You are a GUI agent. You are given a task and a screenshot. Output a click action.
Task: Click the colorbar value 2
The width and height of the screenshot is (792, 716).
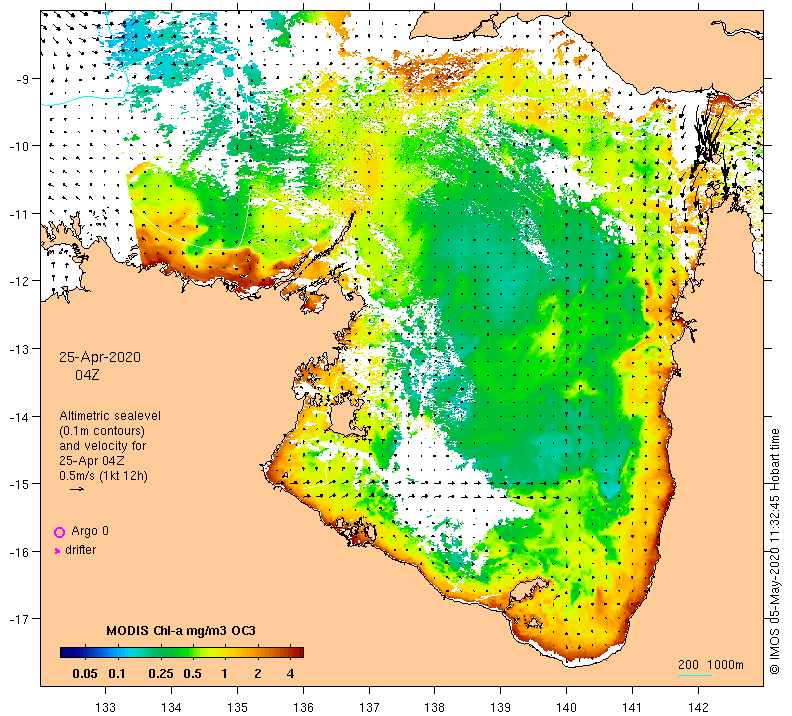(258, 674)
